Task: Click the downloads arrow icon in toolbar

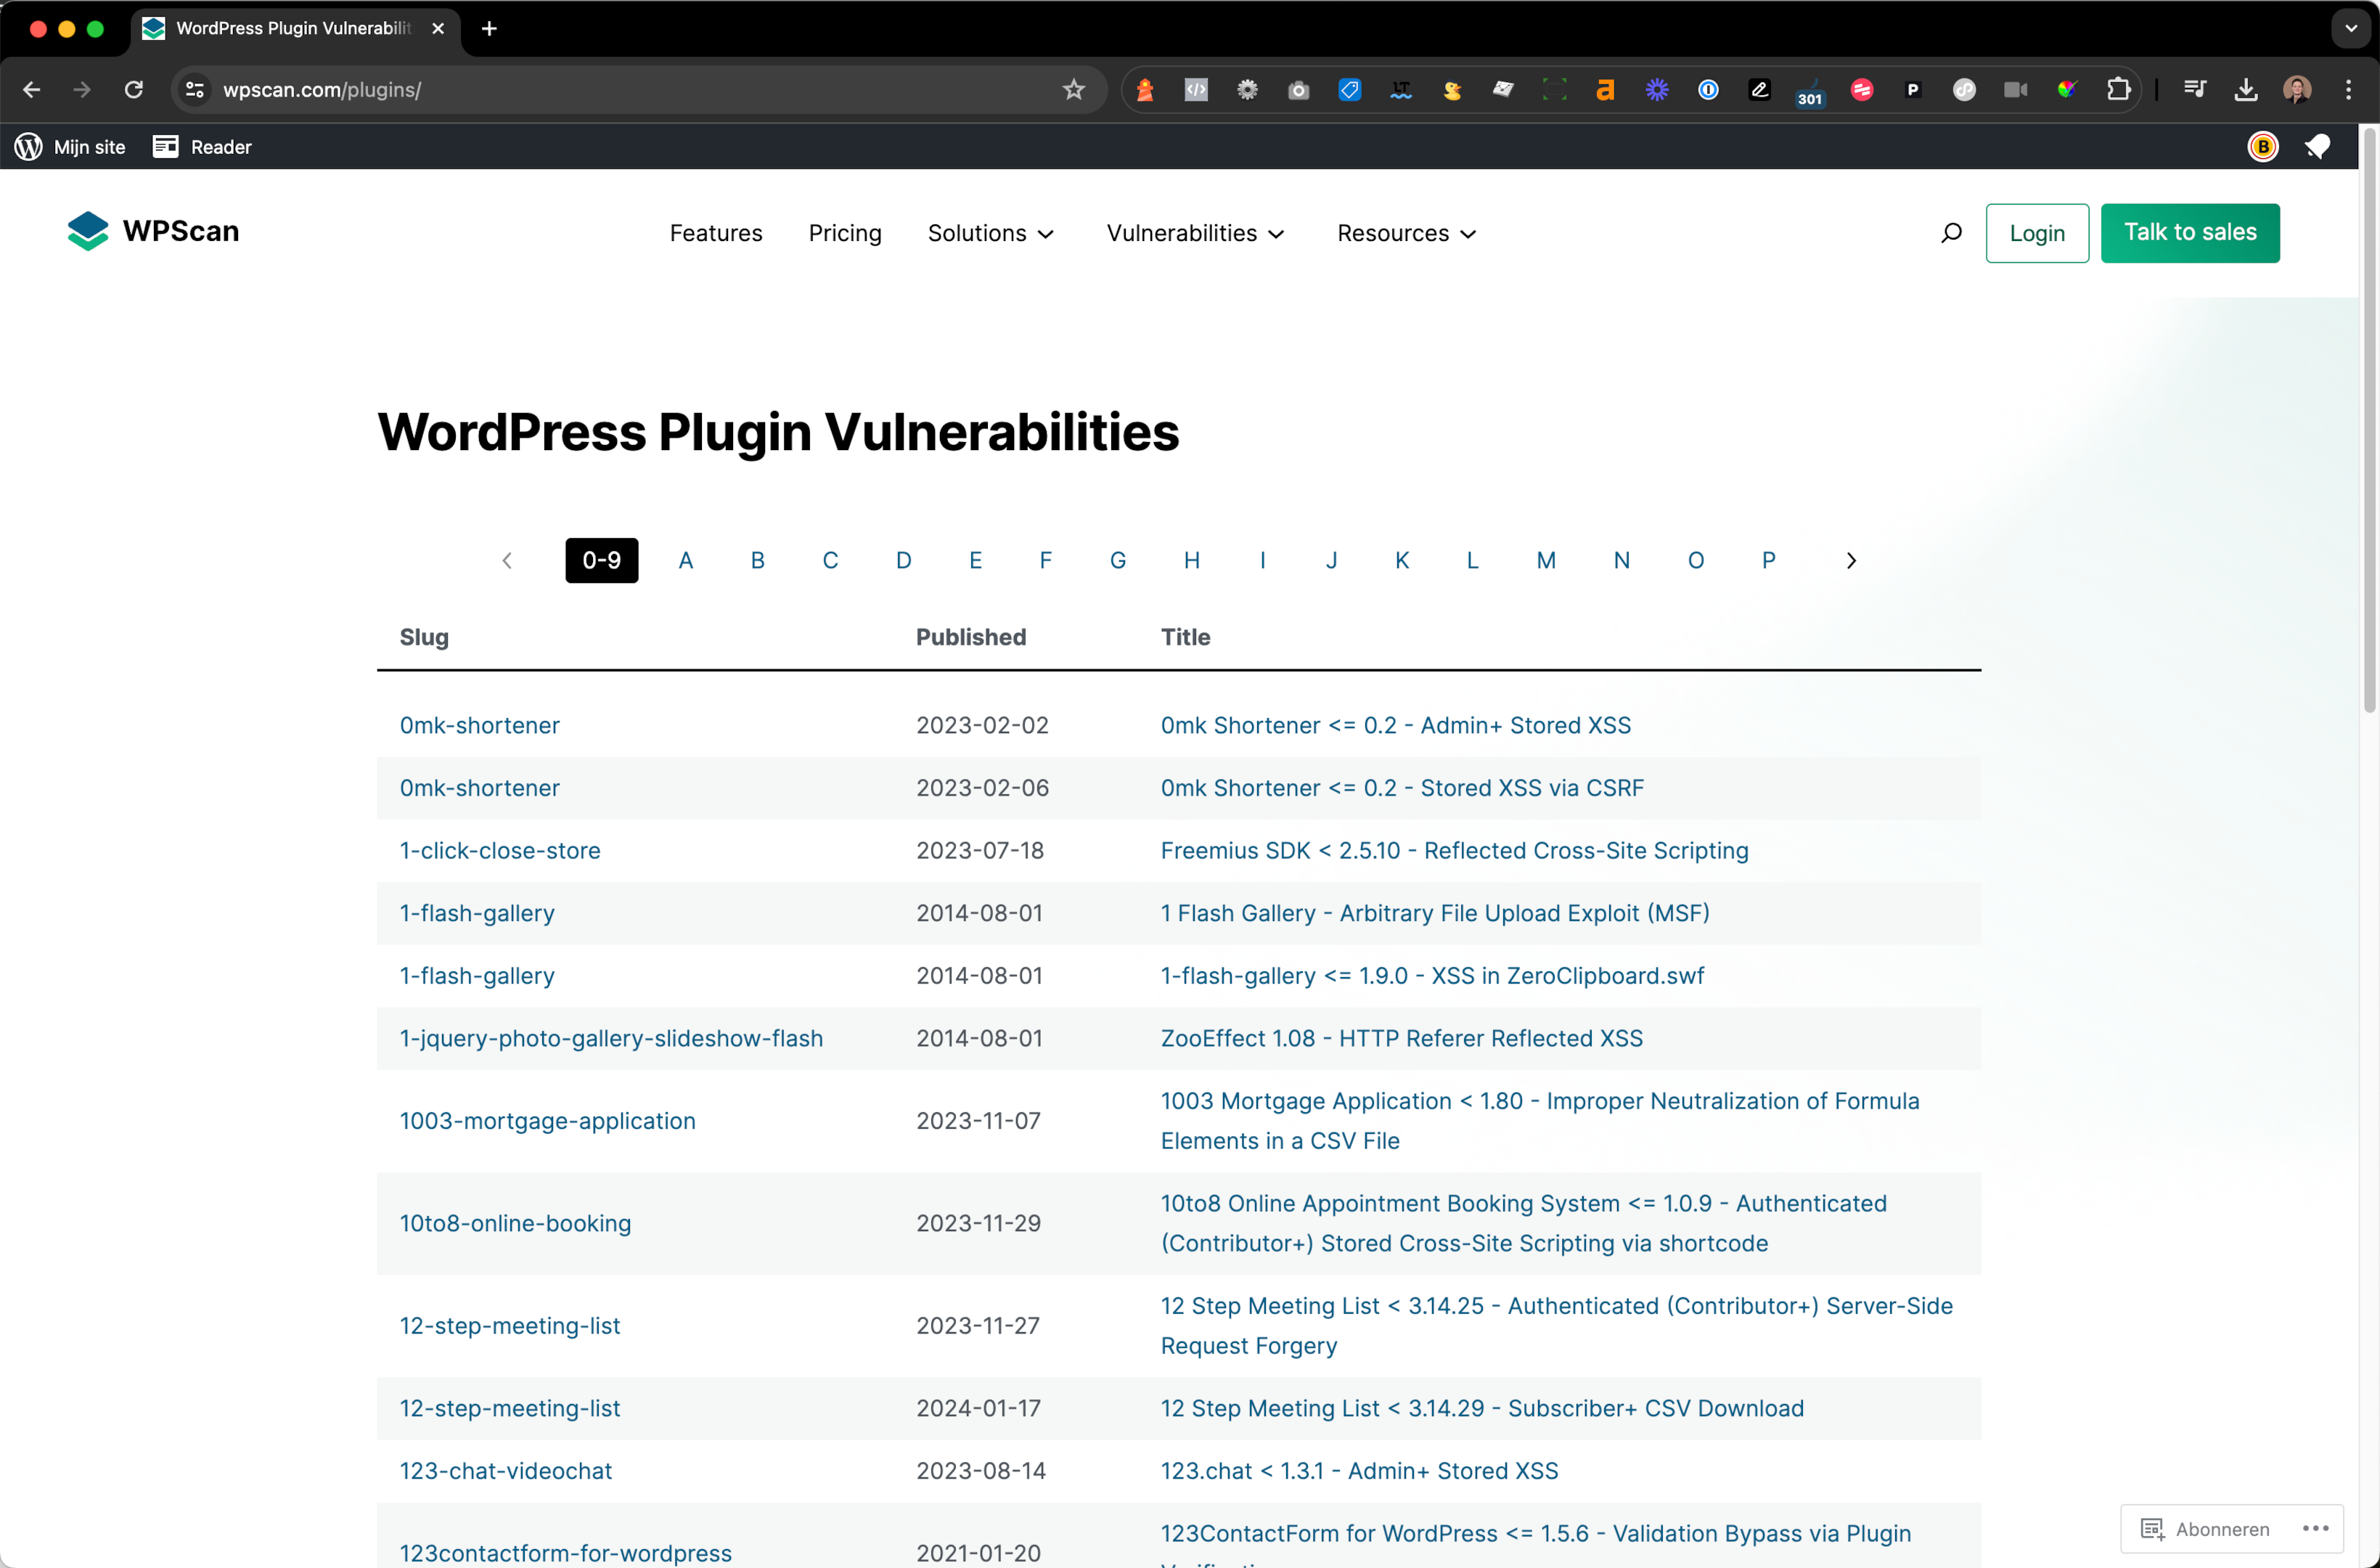Action: click(2245, 89)
